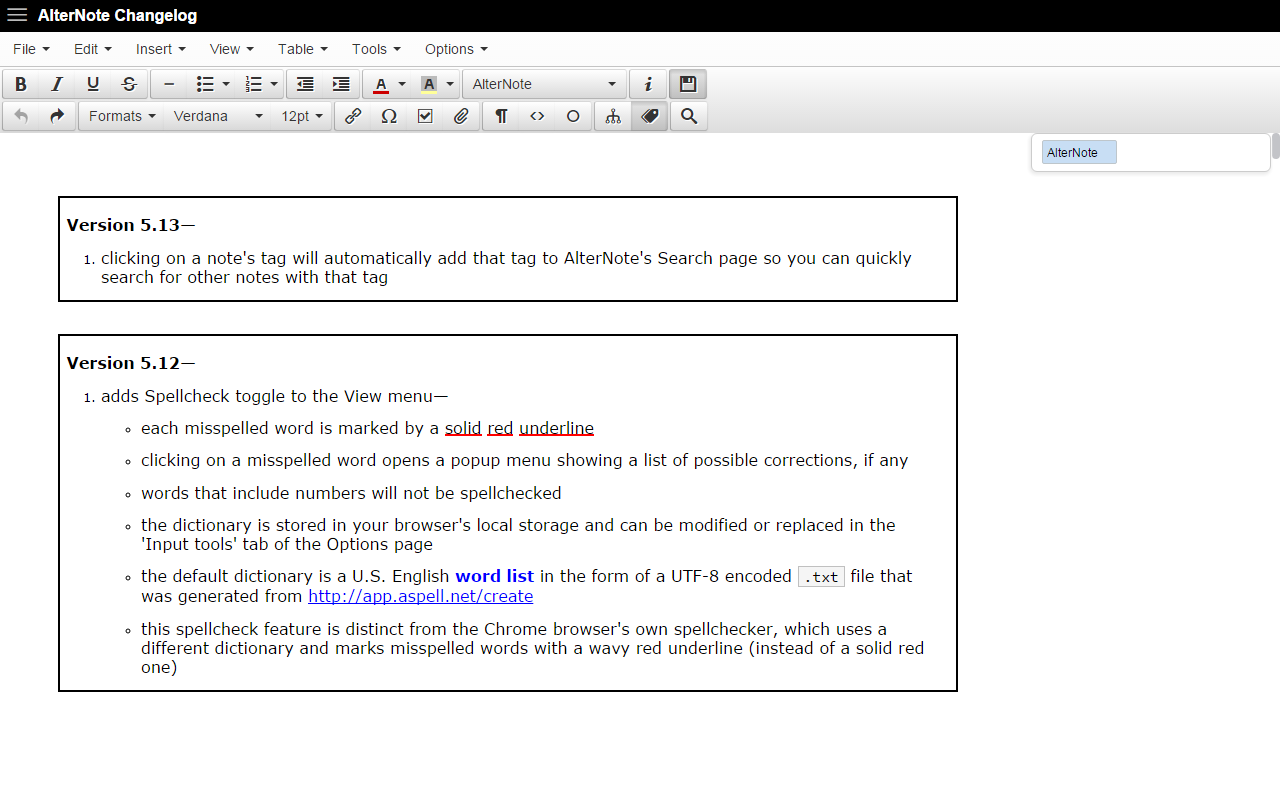Viewport: 1280px width, 800px height.
Task: Open the text color picker arrow
Action: click(402, 84)
